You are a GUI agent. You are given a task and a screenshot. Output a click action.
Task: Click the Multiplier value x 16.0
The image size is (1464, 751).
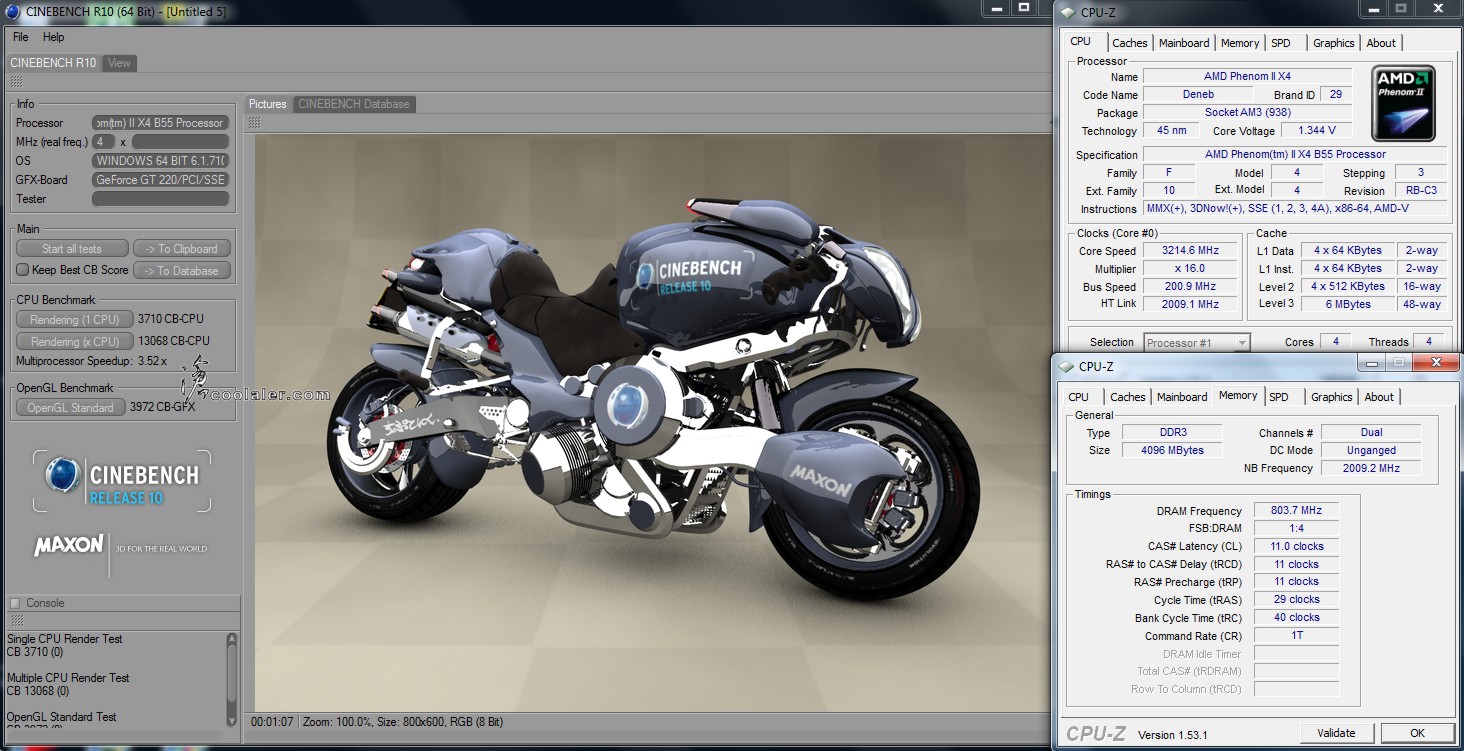pyautogui.click(x=1190, y=269)
